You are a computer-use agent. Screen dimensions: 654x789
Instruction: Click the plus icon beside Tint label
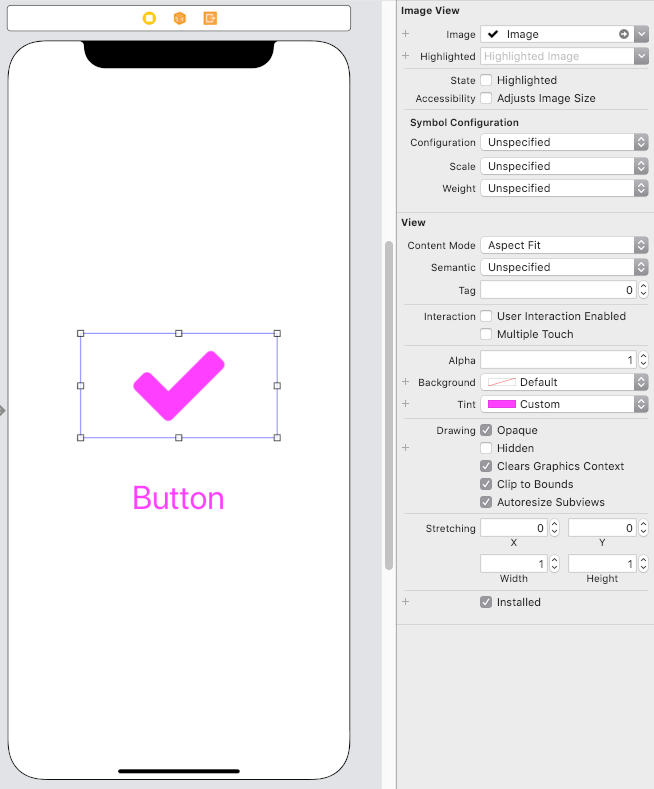point(405,404)
